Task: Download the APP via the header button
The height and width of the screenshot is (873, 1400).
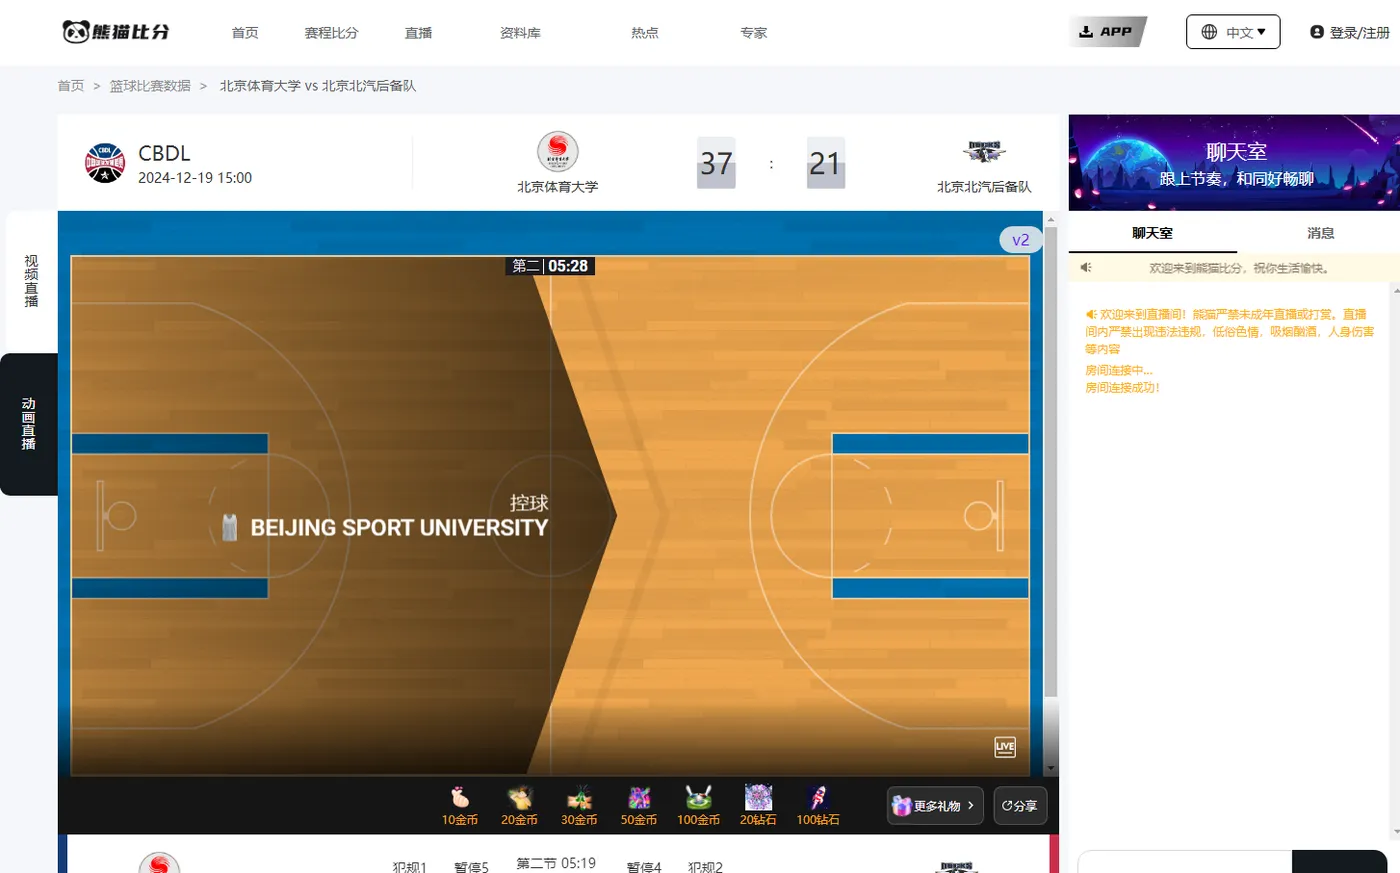Action: tap(1107, 32)
